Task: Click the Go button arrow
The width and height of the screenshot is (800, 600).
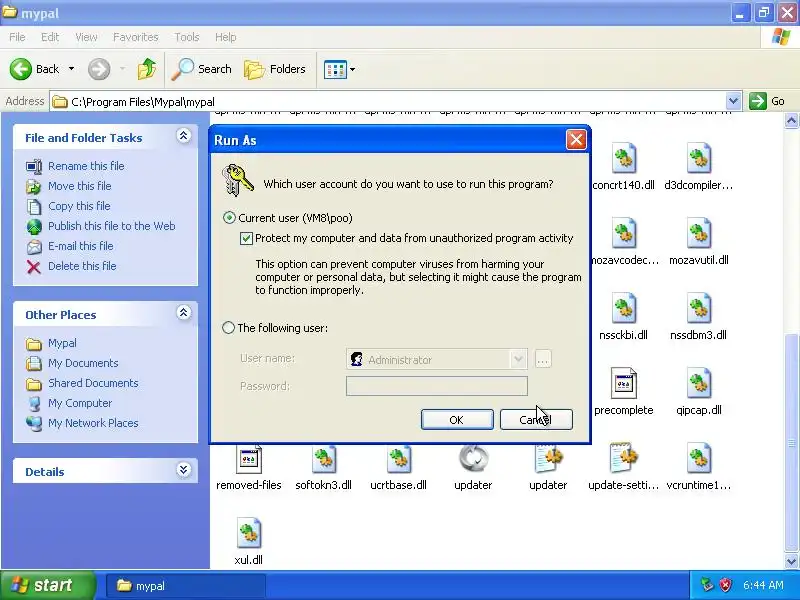Action: pos(758,101)
